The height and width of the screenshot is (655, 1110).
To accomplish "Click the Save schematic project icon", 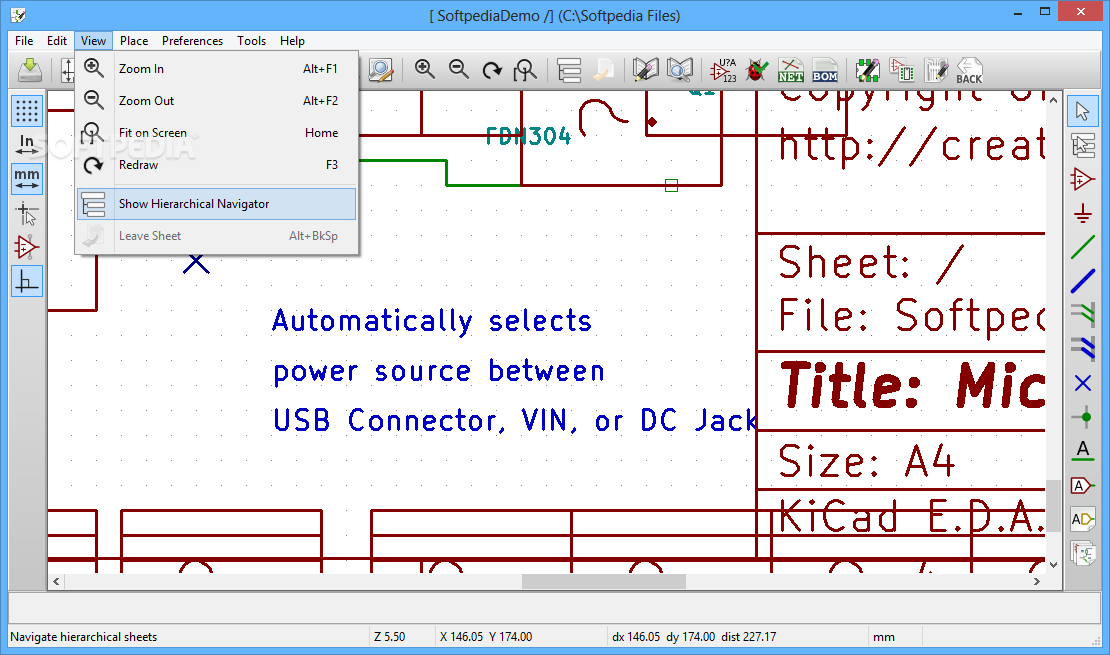I will pos(30,70).
